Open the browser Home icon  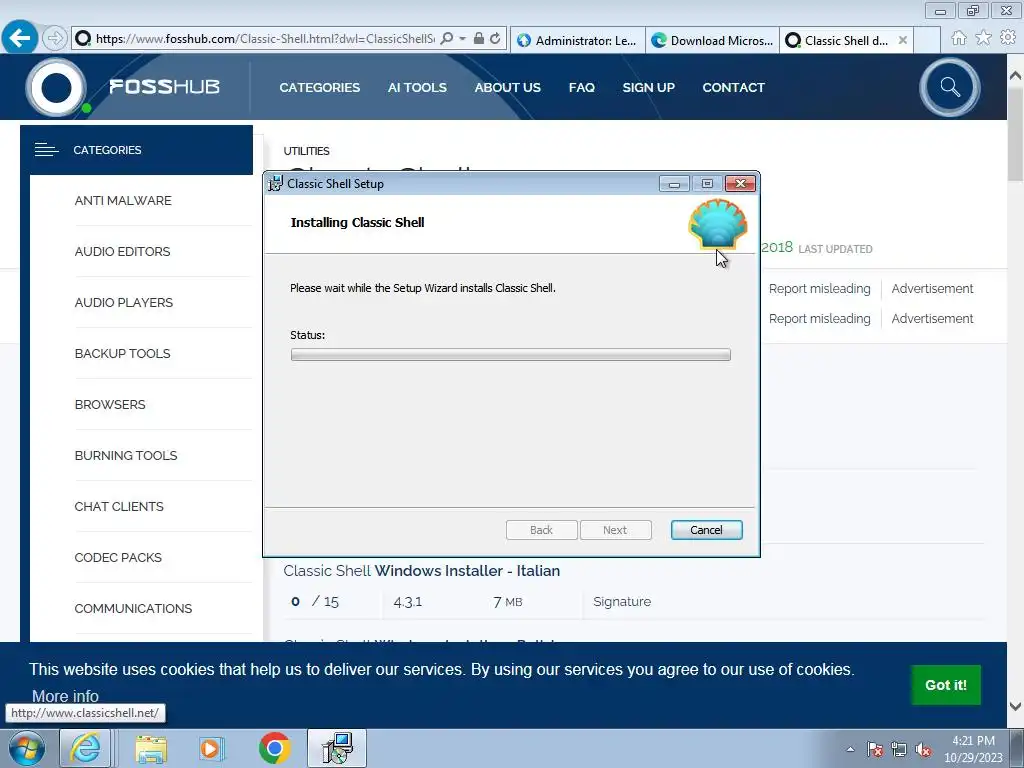(958, 38)
